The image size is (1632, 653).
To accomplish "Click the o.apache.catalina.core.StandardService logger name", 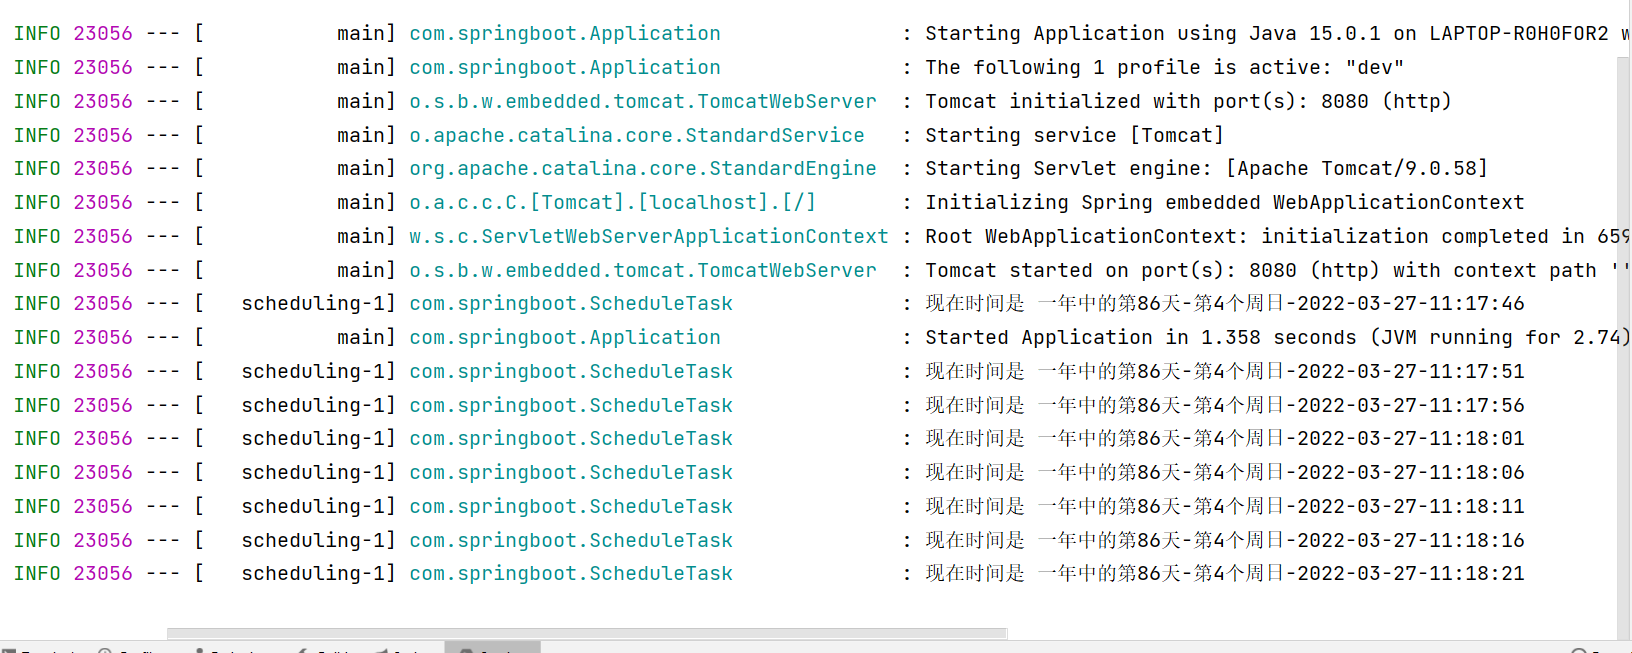I will (x=636, y=135).
